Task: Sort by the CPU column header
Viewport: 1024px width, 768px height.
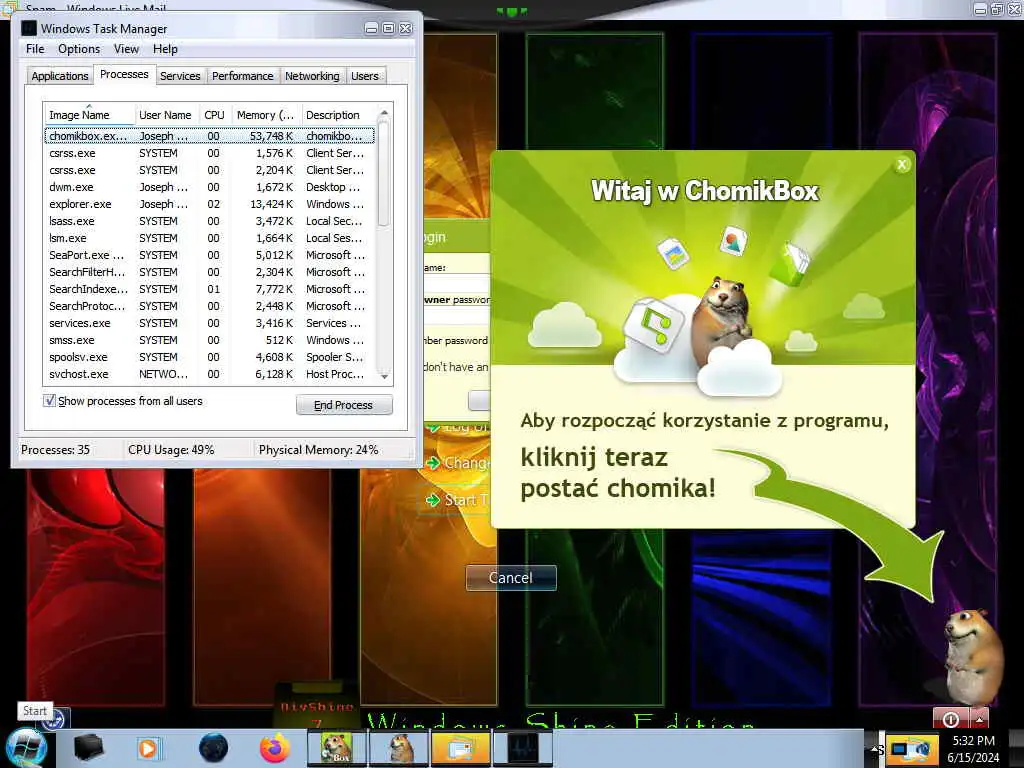Action: pyautogui.click(x=214, y=115)
